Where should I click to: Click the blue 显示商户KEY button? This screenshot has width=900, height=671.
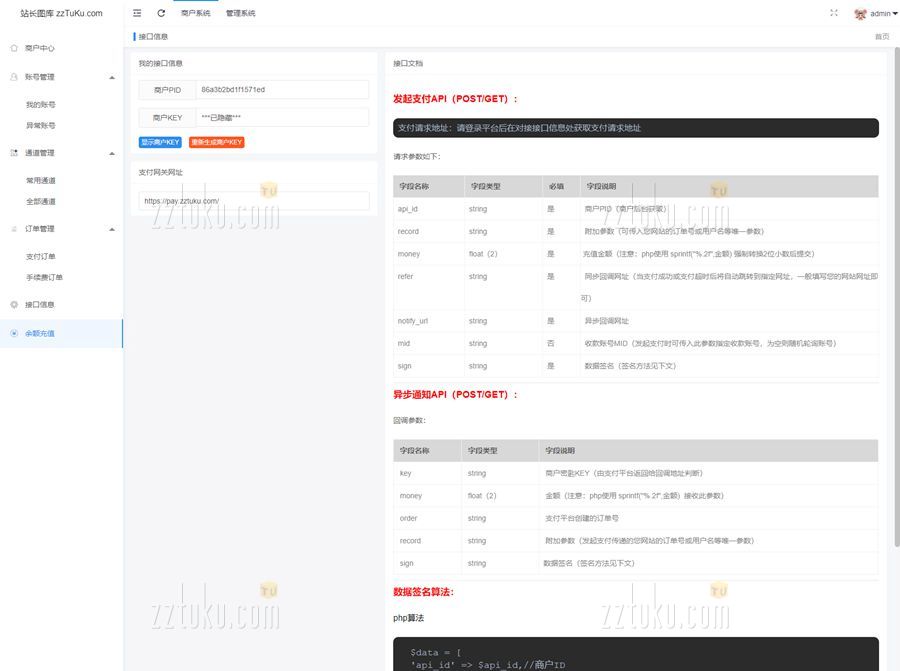point(160,142)
